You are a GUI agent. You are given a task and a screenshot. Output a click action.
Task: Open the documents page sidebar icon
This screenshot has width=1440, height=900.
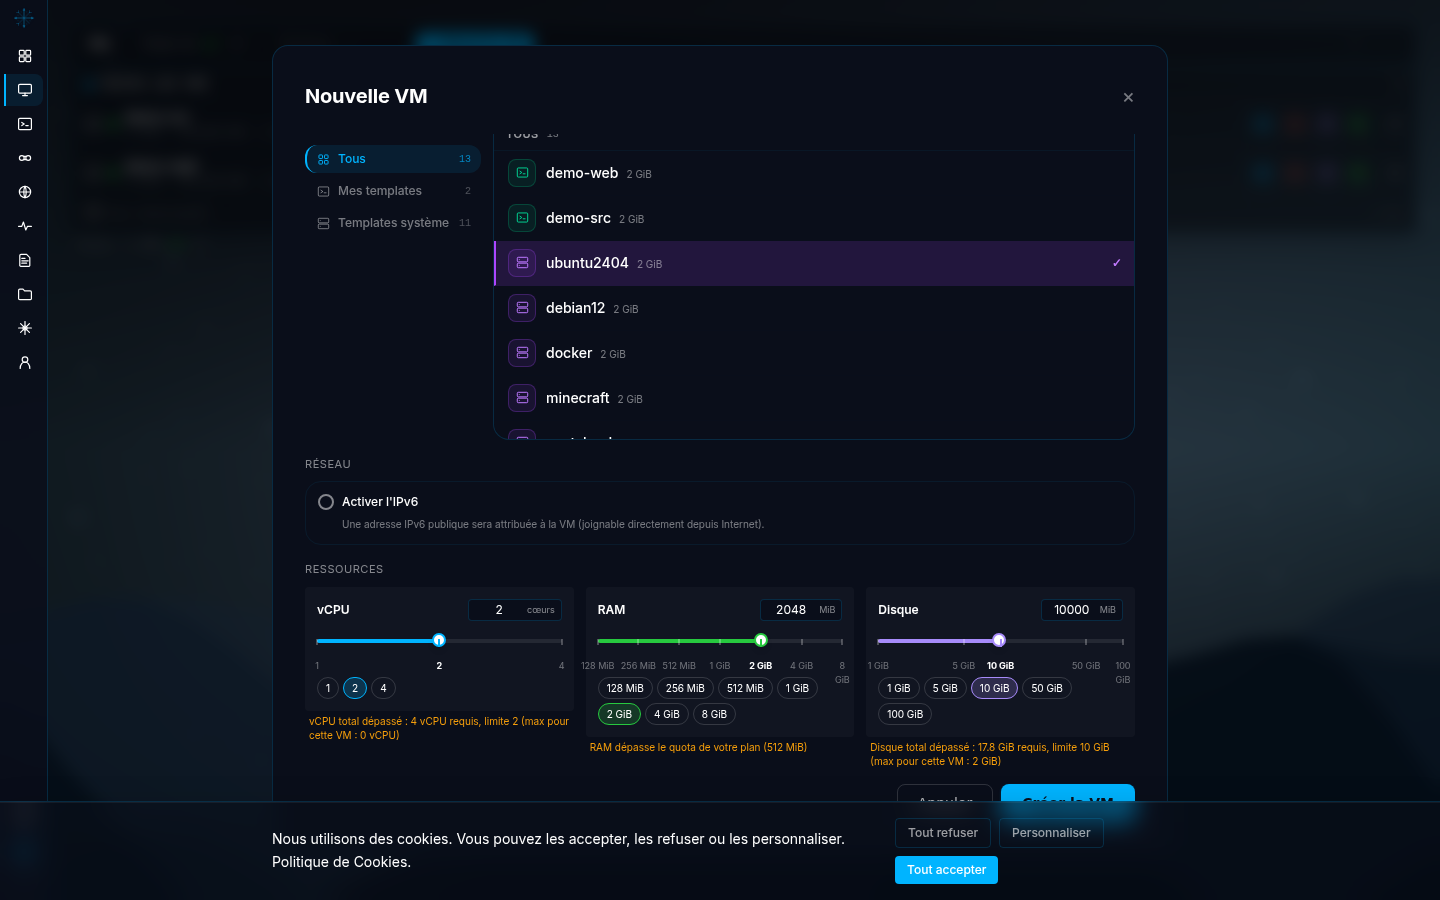25,260
